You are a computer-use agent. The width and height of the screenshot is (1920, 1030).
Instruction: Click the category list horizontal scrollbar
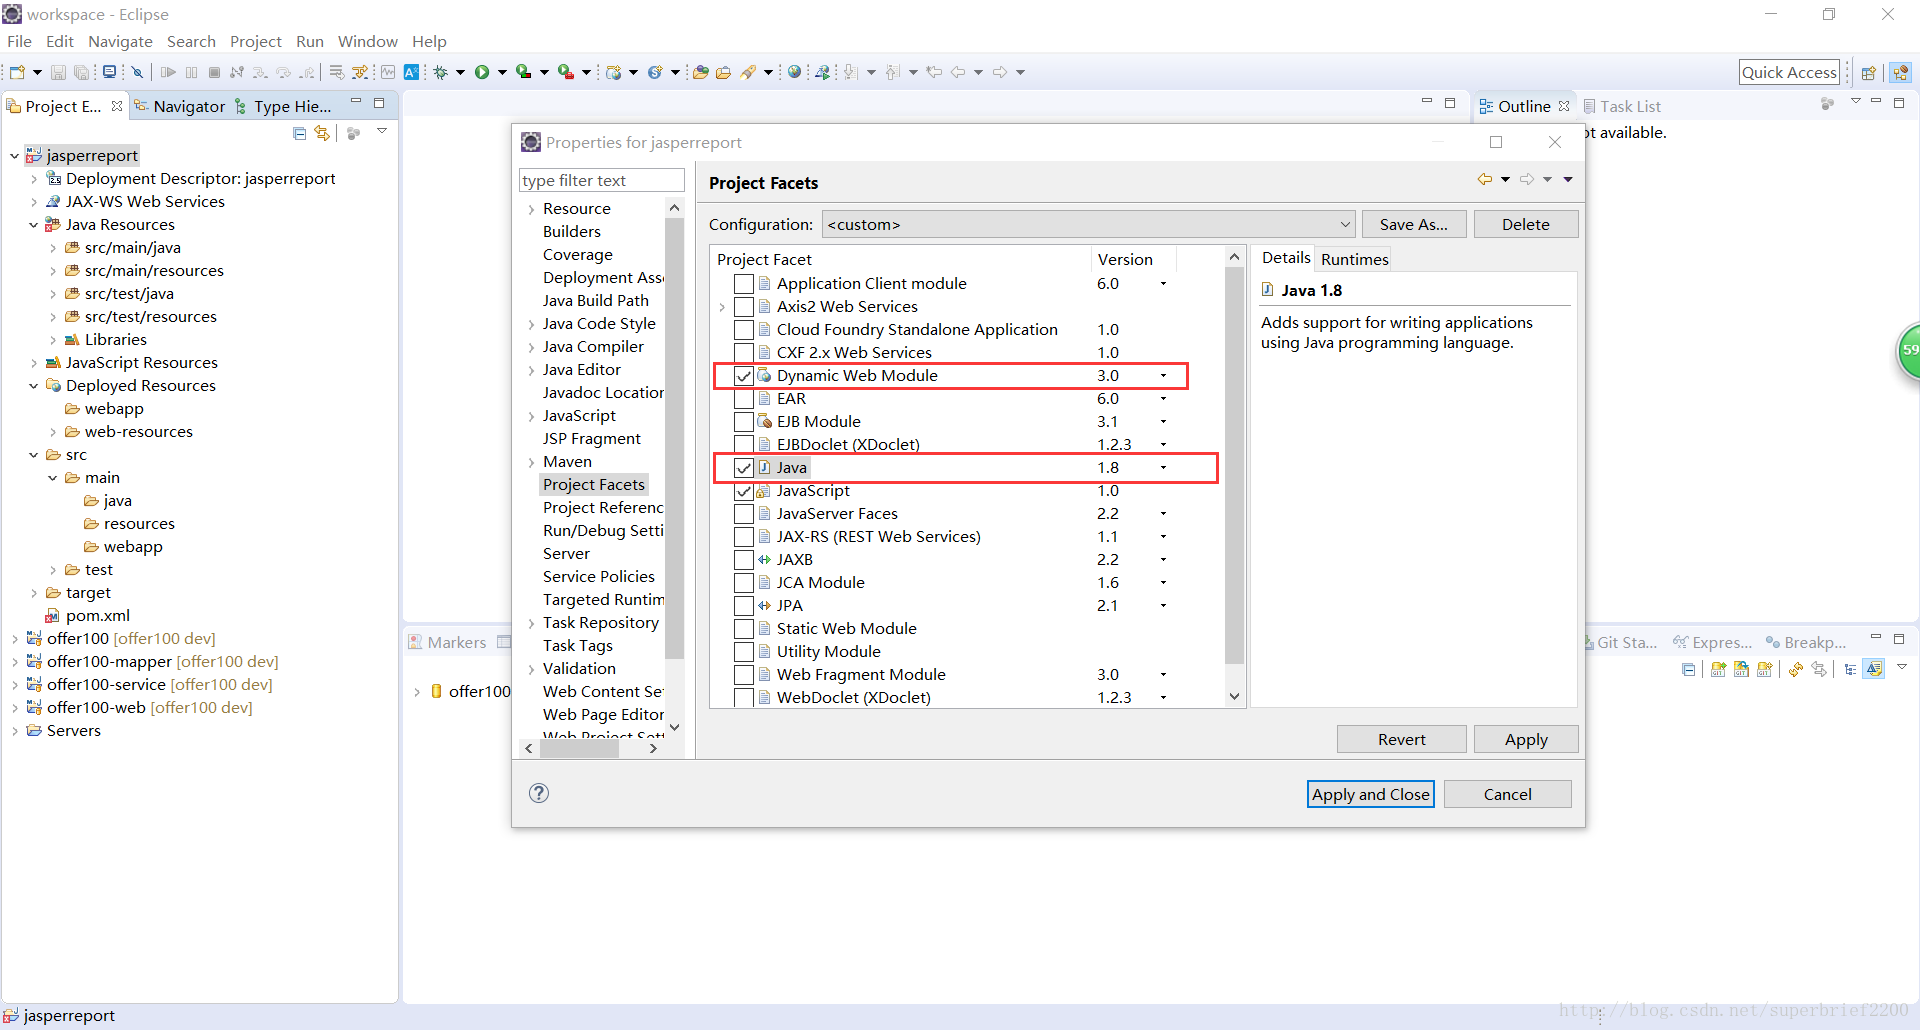[590, 748]
